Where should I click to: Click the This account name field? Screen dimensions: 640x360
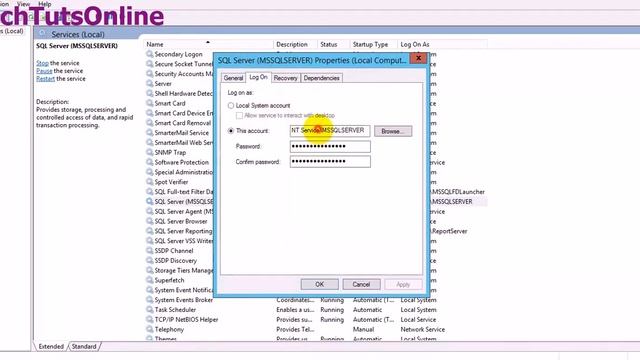pyautogui.click(x=330, y=131)
